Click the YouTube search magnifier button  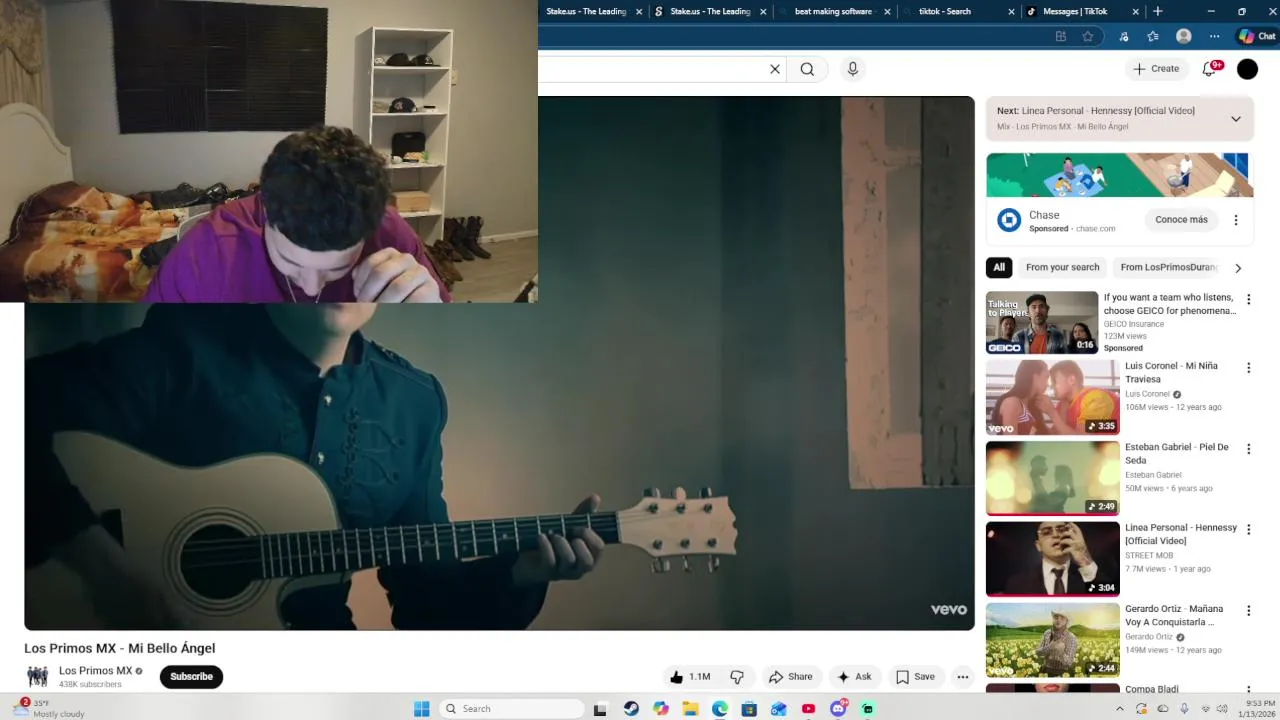click(x=807, y=69)
